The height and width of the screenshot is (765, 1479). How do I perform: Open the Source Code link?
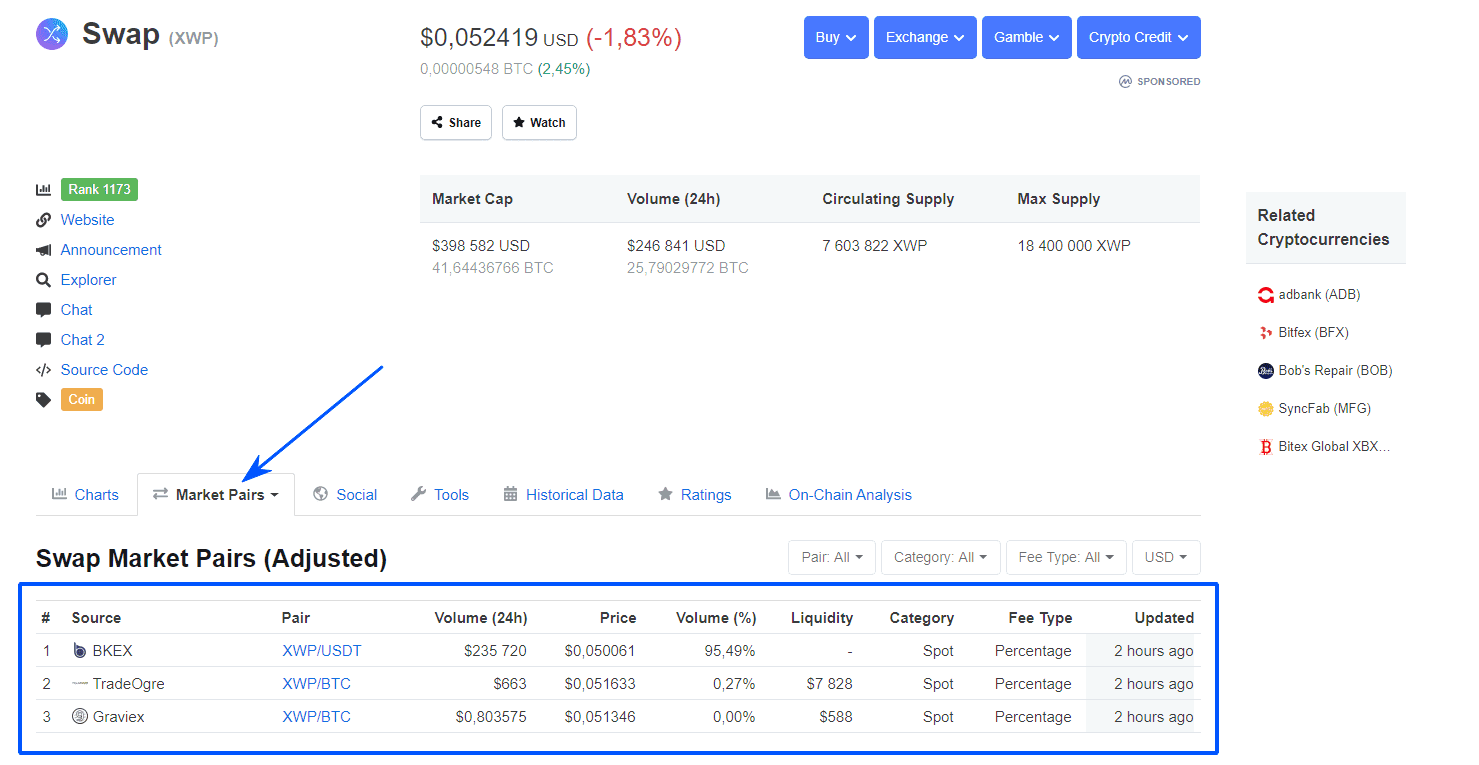pos(104,370)
